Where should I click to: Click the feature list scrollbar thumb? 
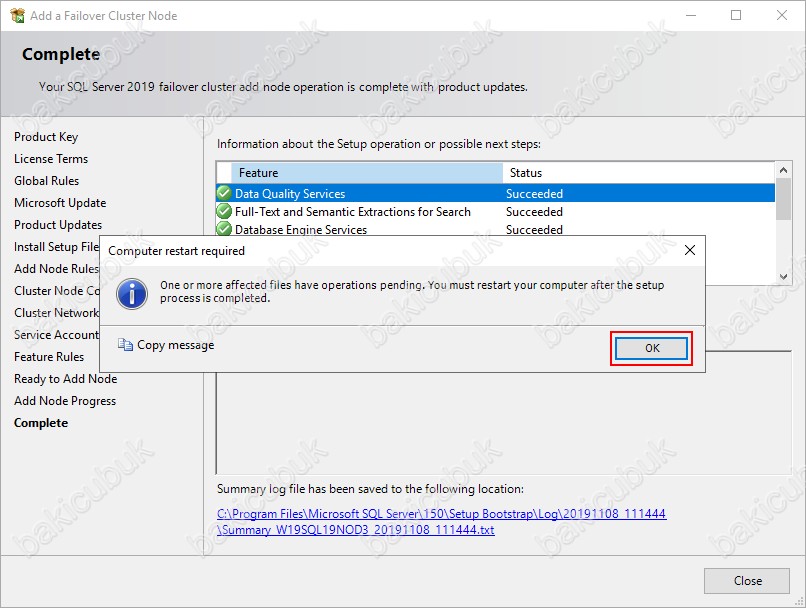pos(783,199)
